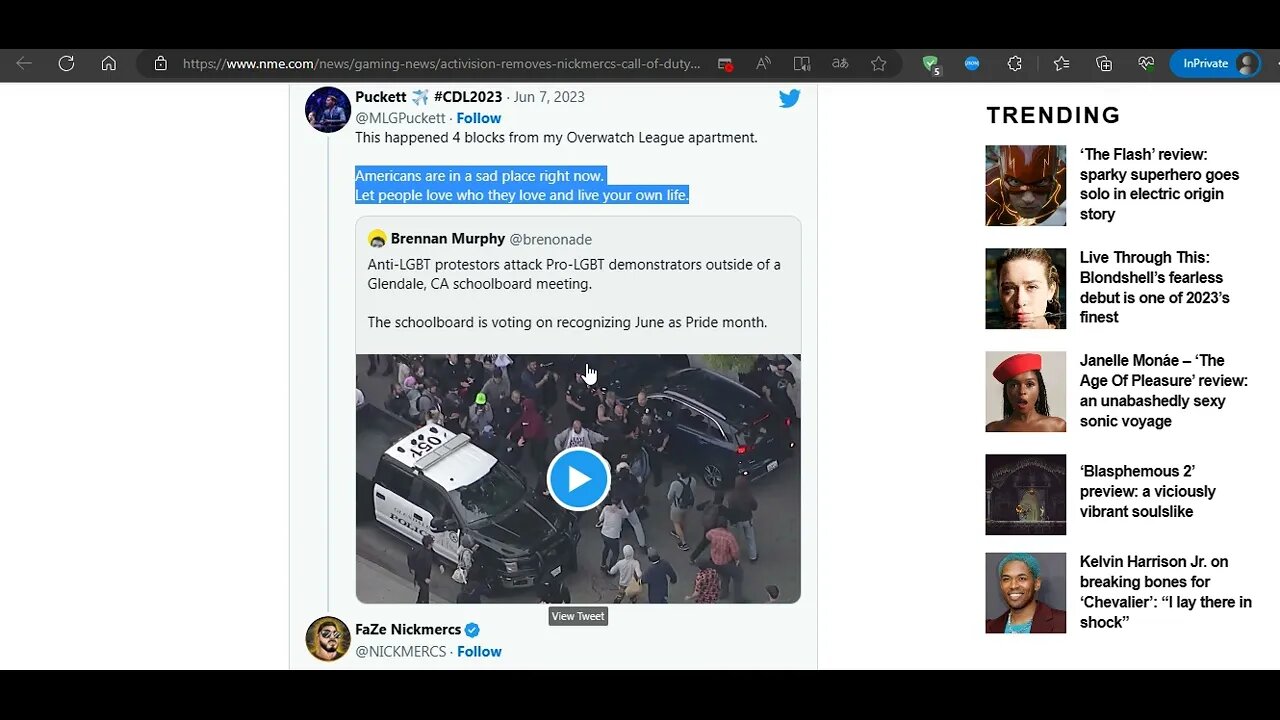This screenshot has height=720, width=1280.
Task: Refresh the current page
Action: coord(66,64)
